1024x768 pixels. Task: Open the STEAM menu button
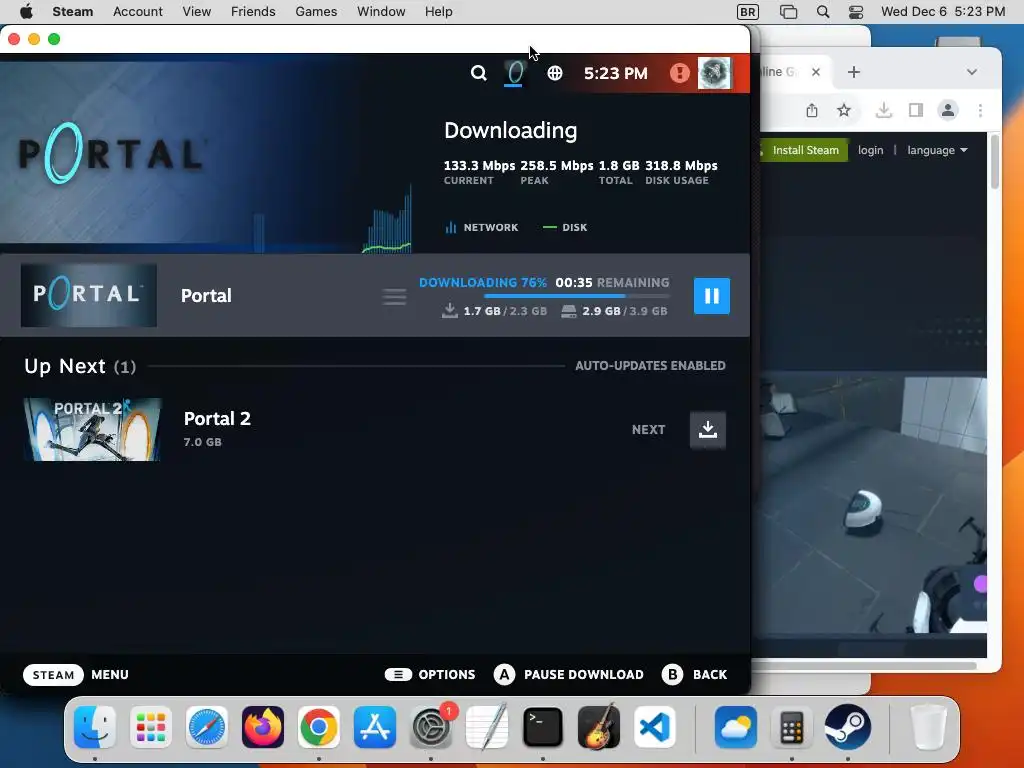pyautogui.click(x=54, y=675)
